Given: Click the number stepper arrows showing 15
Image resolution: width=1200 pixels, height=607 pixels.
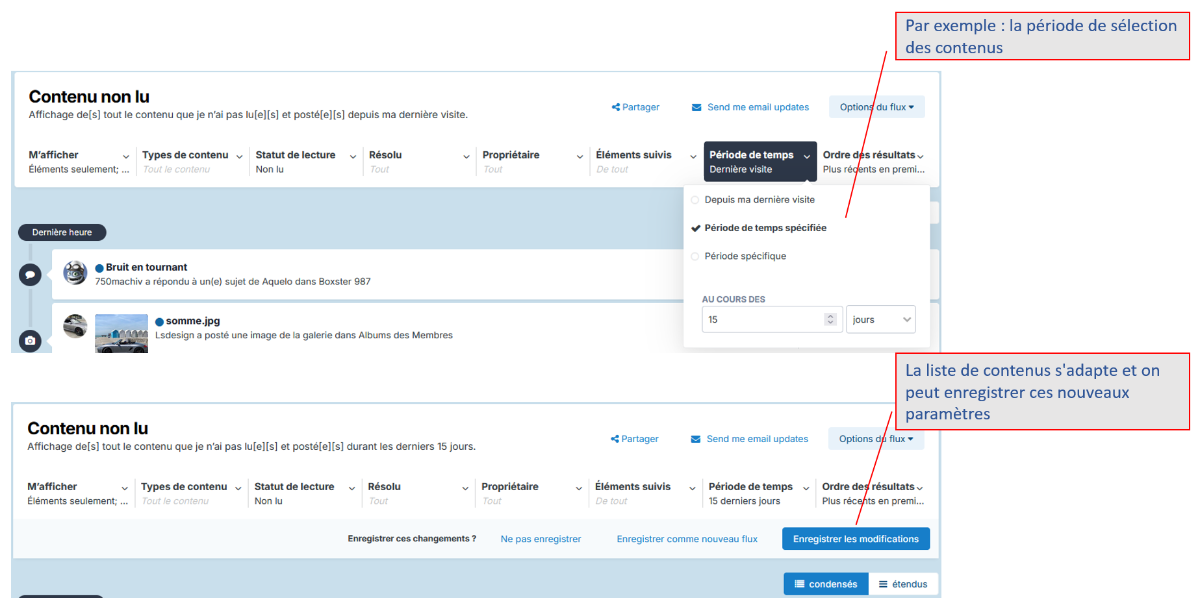Looking at the screenshot, I should (x=829, y=320).
